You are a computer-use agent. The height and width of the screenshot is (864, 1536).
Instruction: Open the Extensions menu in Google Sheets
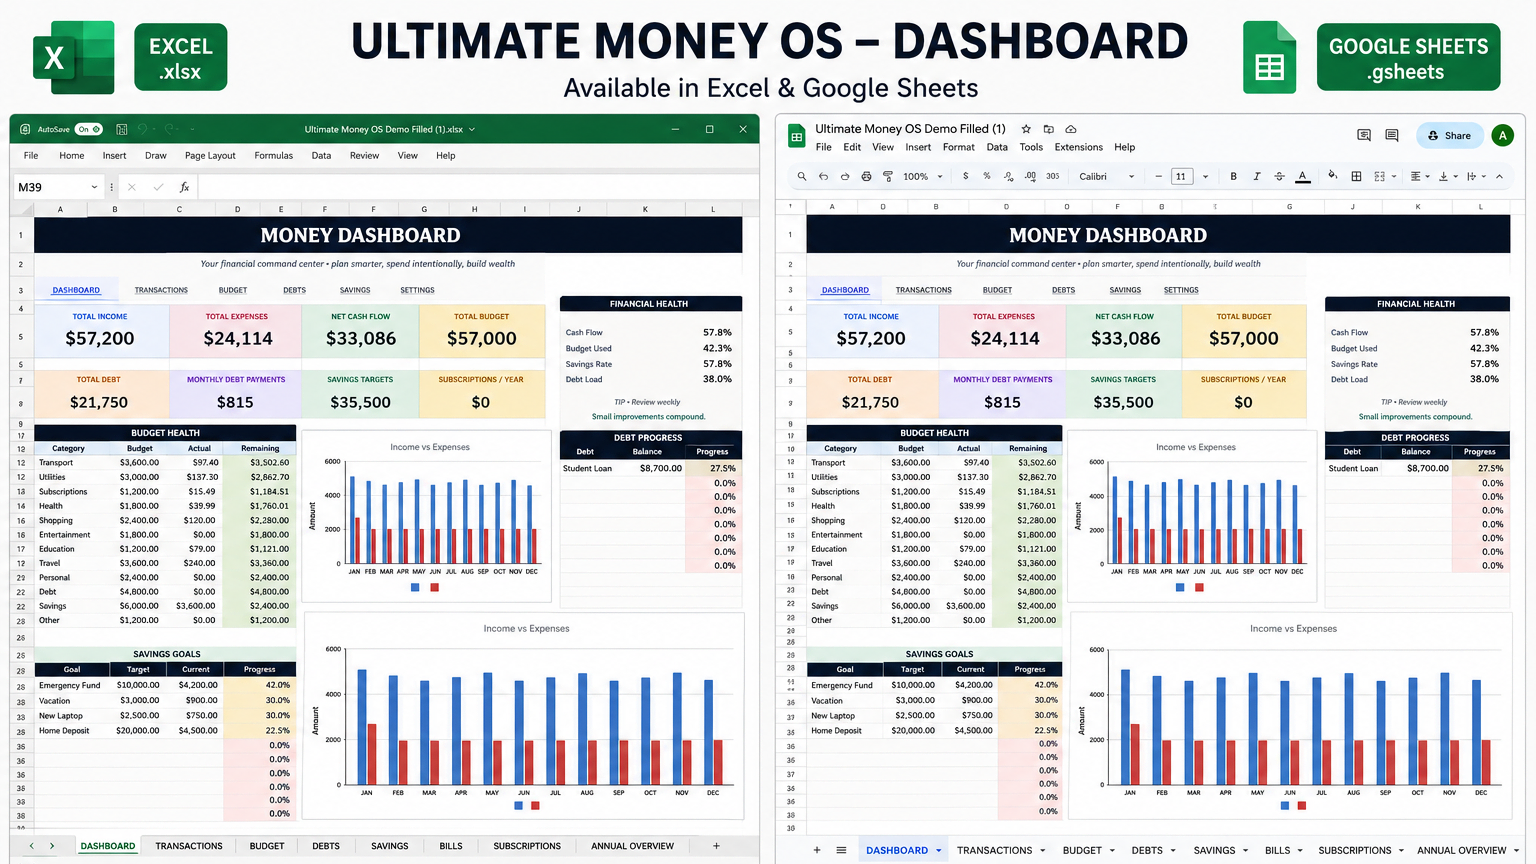[1078, 147]
